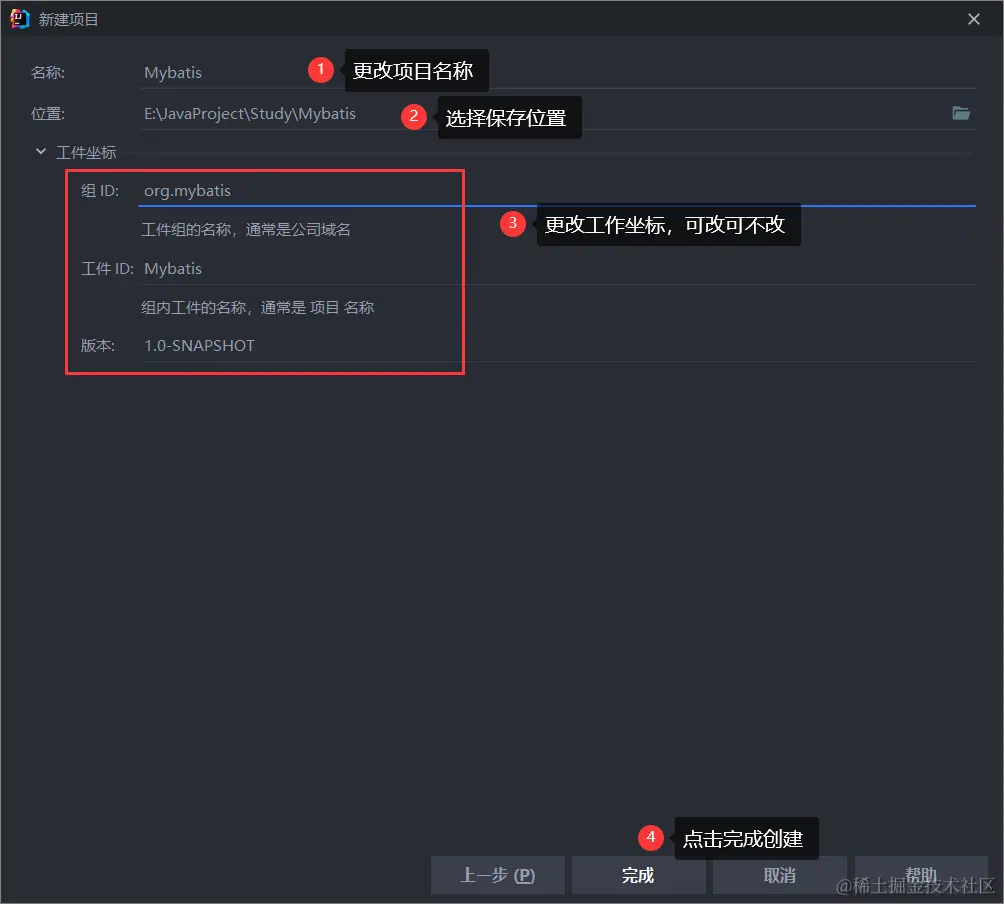Click hint text 组内工件的名称，通常是 项目 名称
The width and height of the screenshot is (1004, 904).
(x=257, y=308)
